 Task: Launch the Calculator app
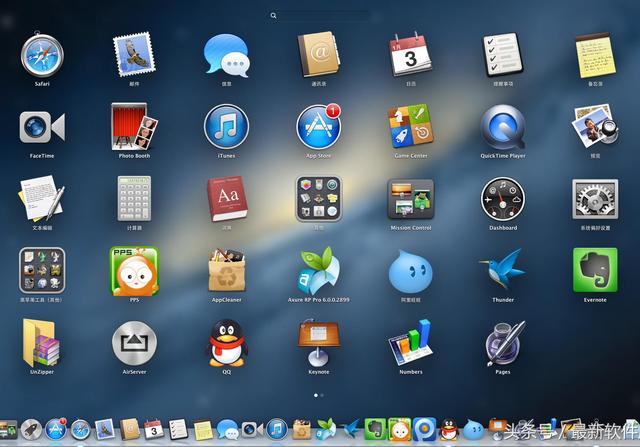[134, 198]
